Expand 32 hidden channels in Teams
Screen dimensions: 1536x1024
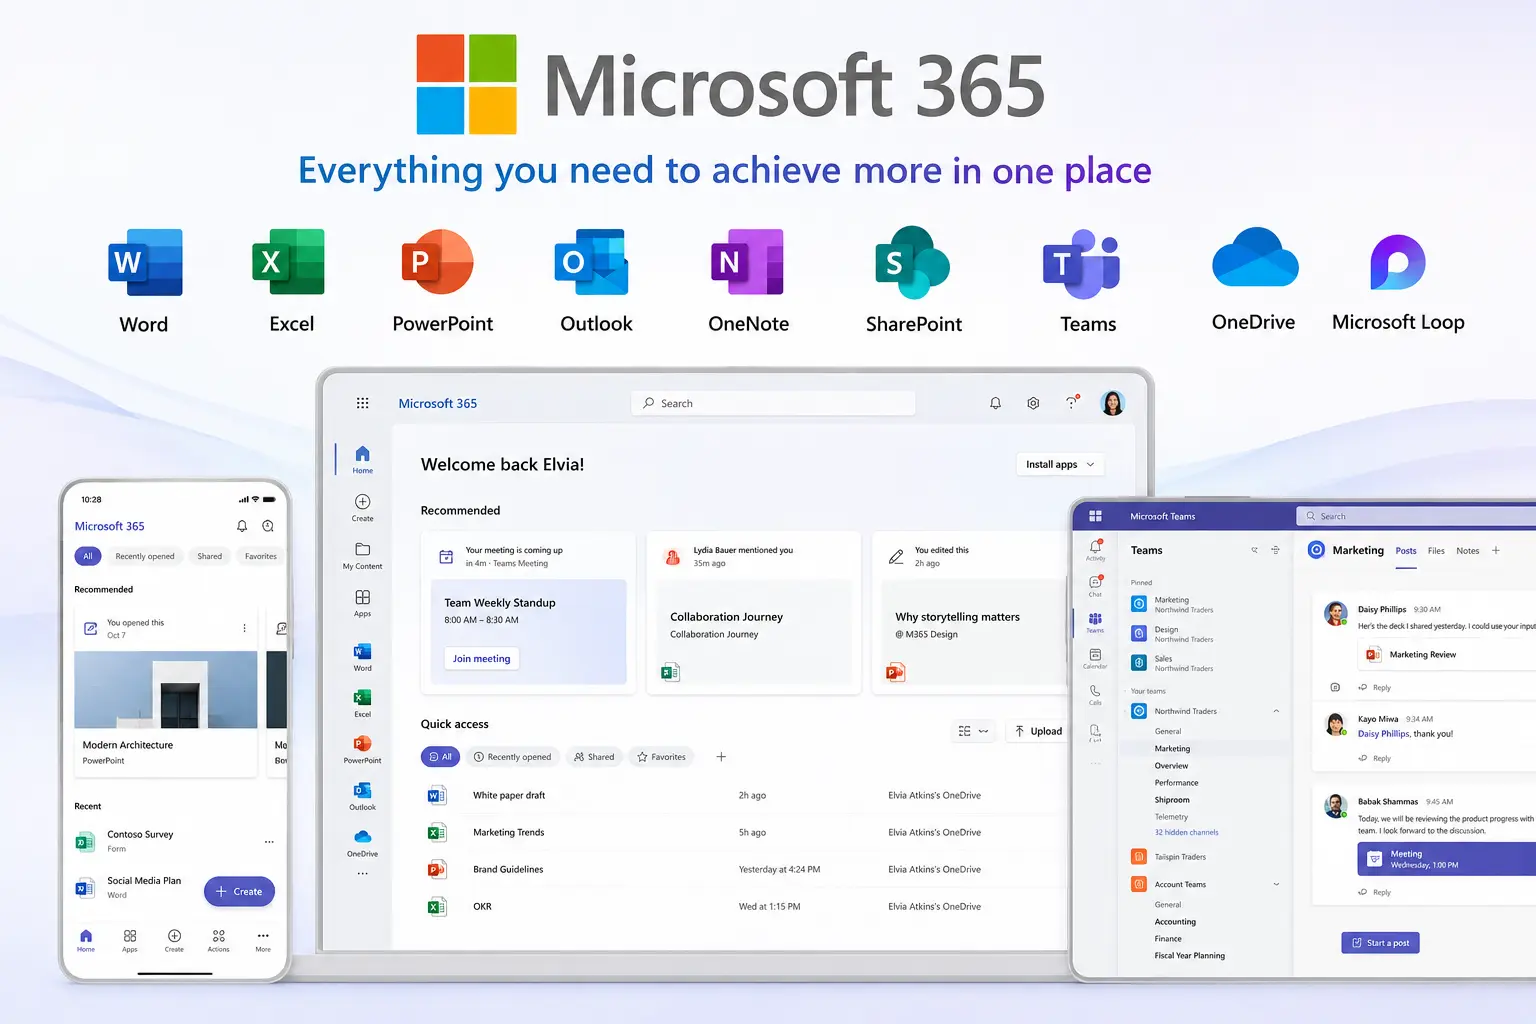point(1186,832)
